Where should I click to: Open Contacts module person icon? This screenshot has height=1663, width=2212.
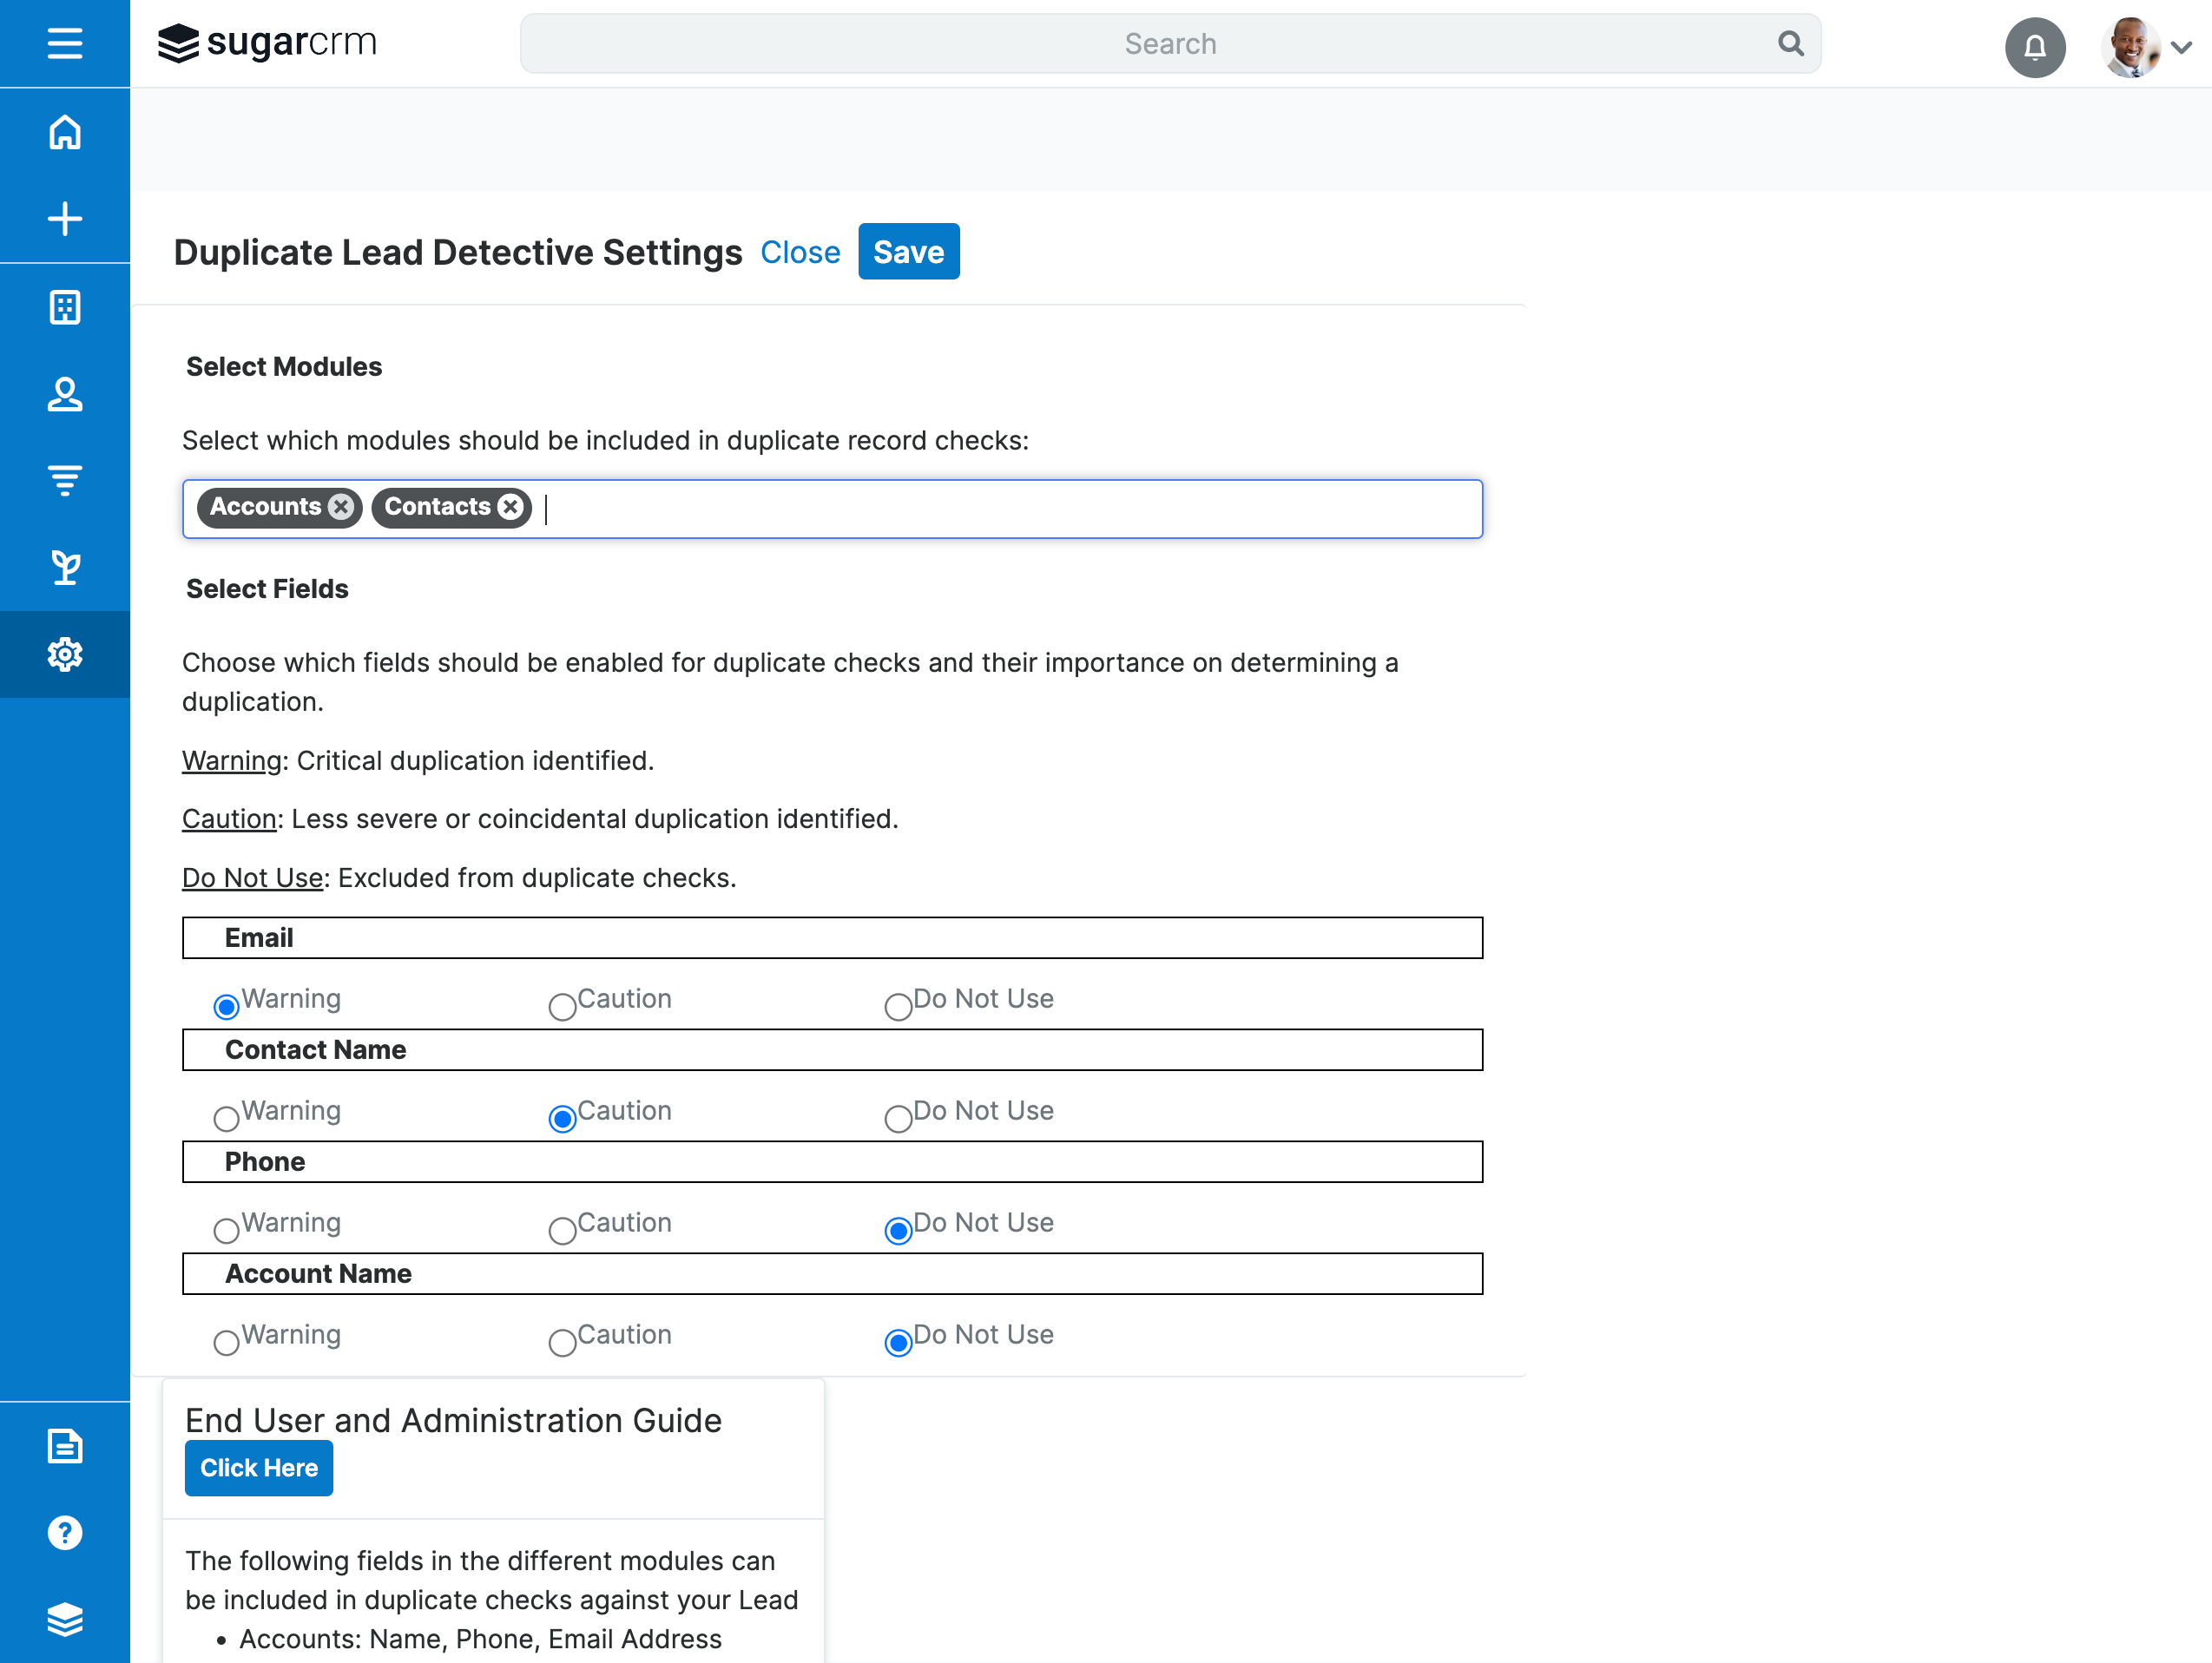click(x=65, y=394)
